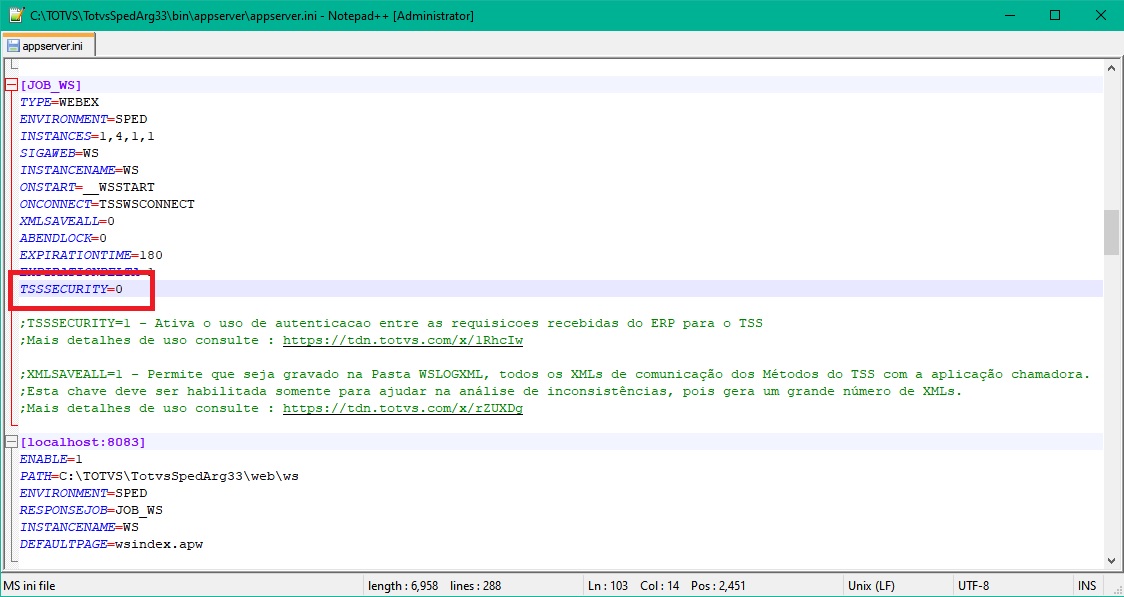This screenshot has width=1124, height=597.
Task: Open the tdn.totvs.com/x/1RhcIw link
Action: coord(402,340)
